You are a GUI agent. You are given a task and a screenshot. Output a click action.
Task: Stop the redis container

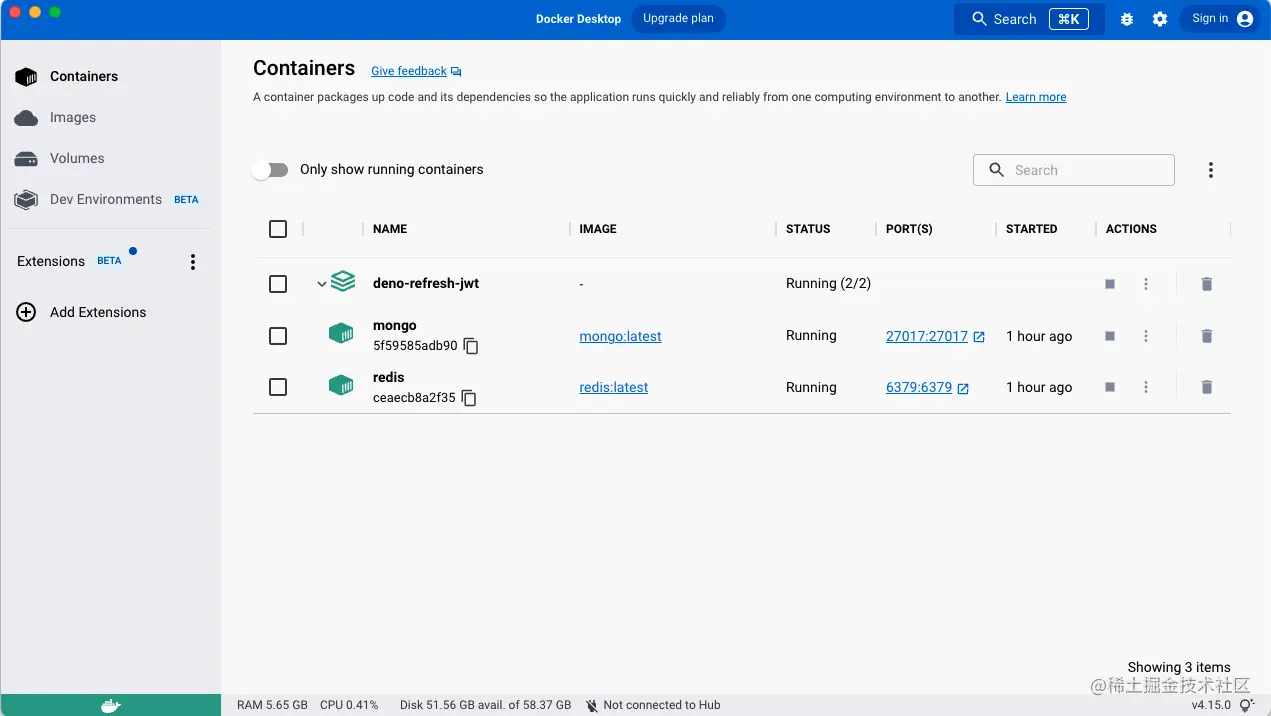pyautogui.click(x=1110, y=387)
